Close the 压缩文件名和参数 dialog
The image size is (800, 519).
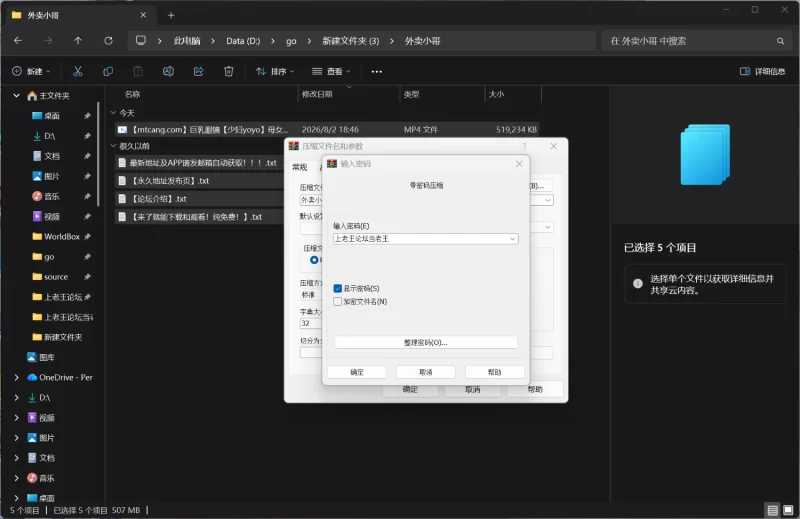tap(554, 146)
